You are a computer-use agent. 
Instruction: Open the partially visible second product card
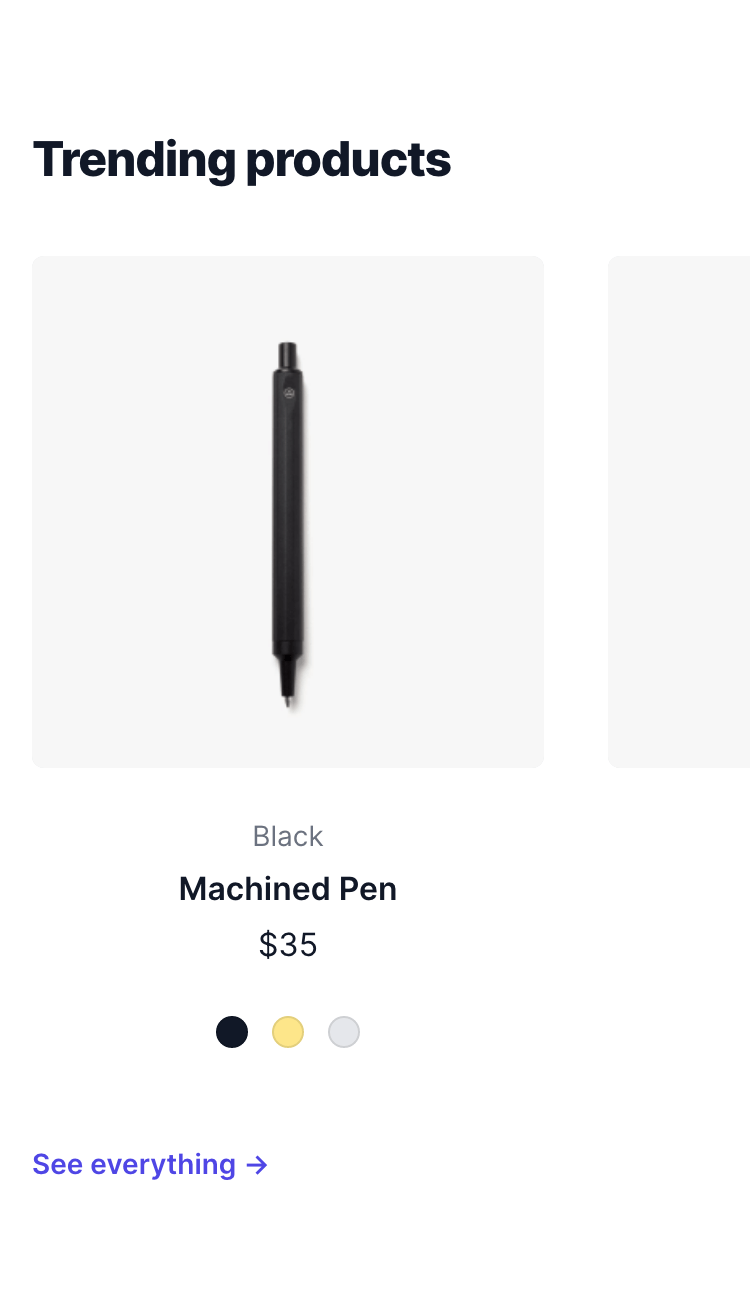pyautogui.click(x=679, y=512)
